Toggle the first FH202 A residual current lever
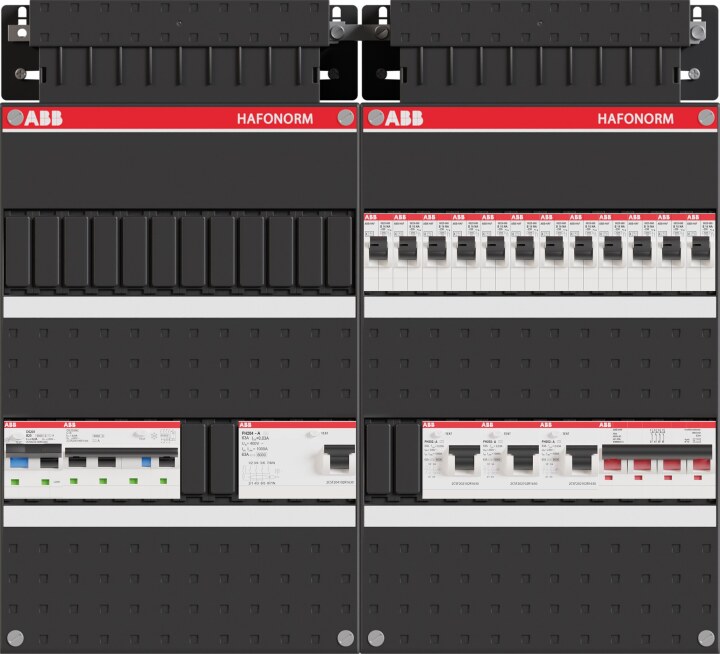This screenshot has width=720, height=654. [464, 458]
